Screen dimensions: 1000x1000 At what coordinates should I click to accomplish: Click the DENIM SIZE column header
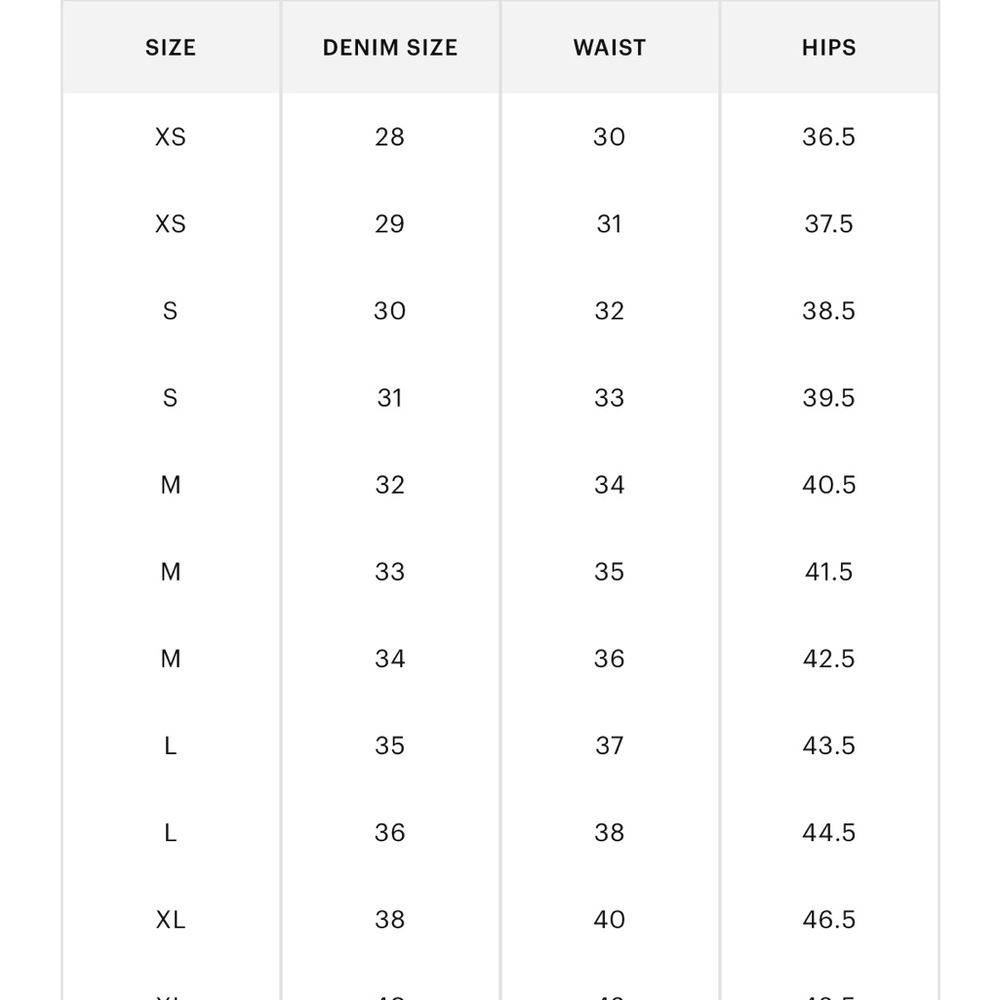[x=390, y=47]
